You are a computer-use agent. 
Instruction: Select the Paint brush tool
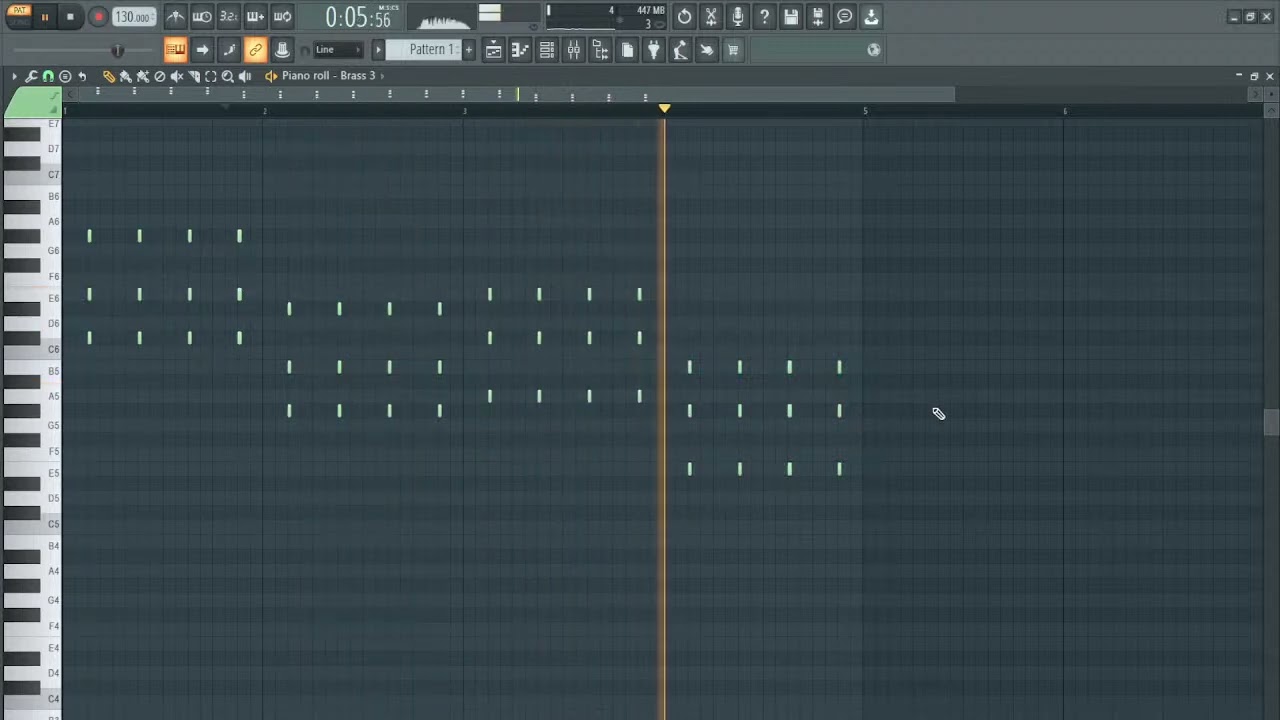(125, 76)
